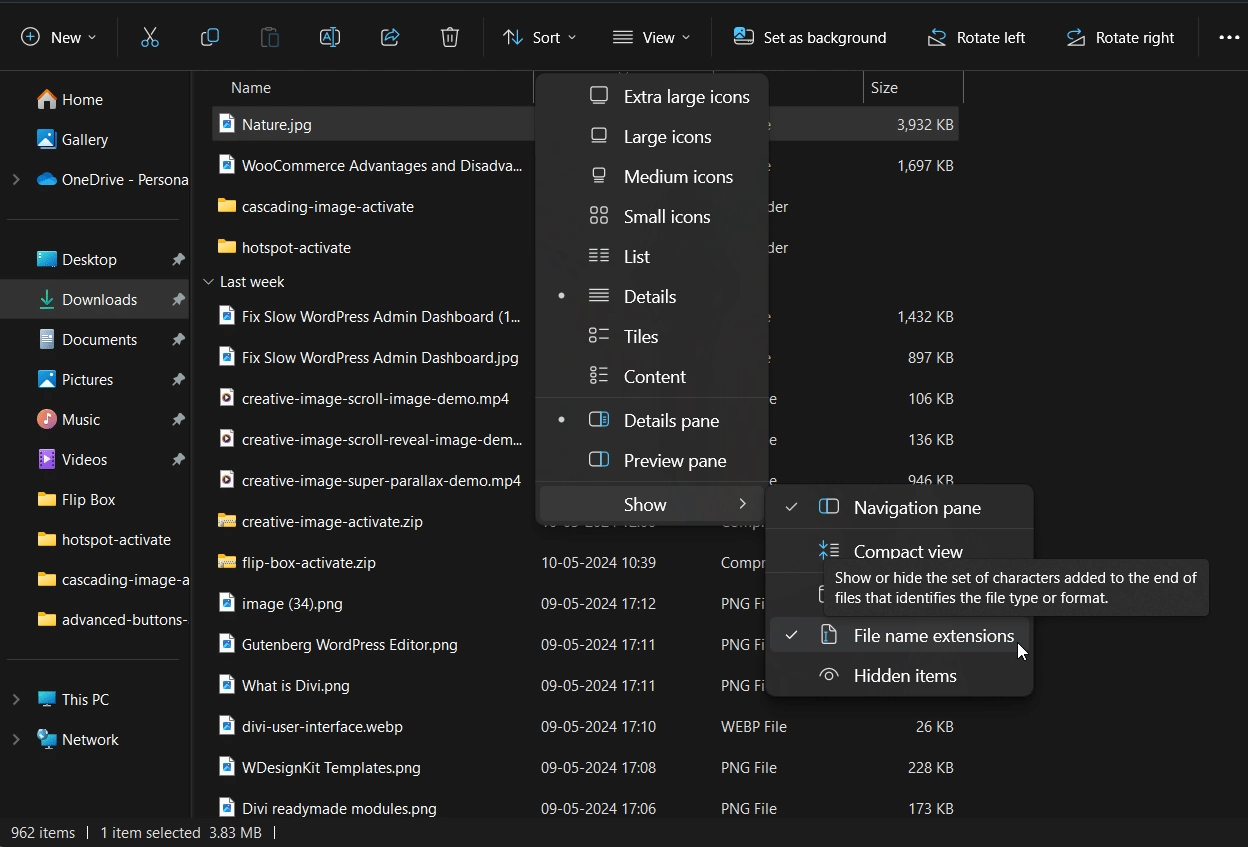Open the Sort dropdown menu
1248x847 pixels.
tap(539, 37)
